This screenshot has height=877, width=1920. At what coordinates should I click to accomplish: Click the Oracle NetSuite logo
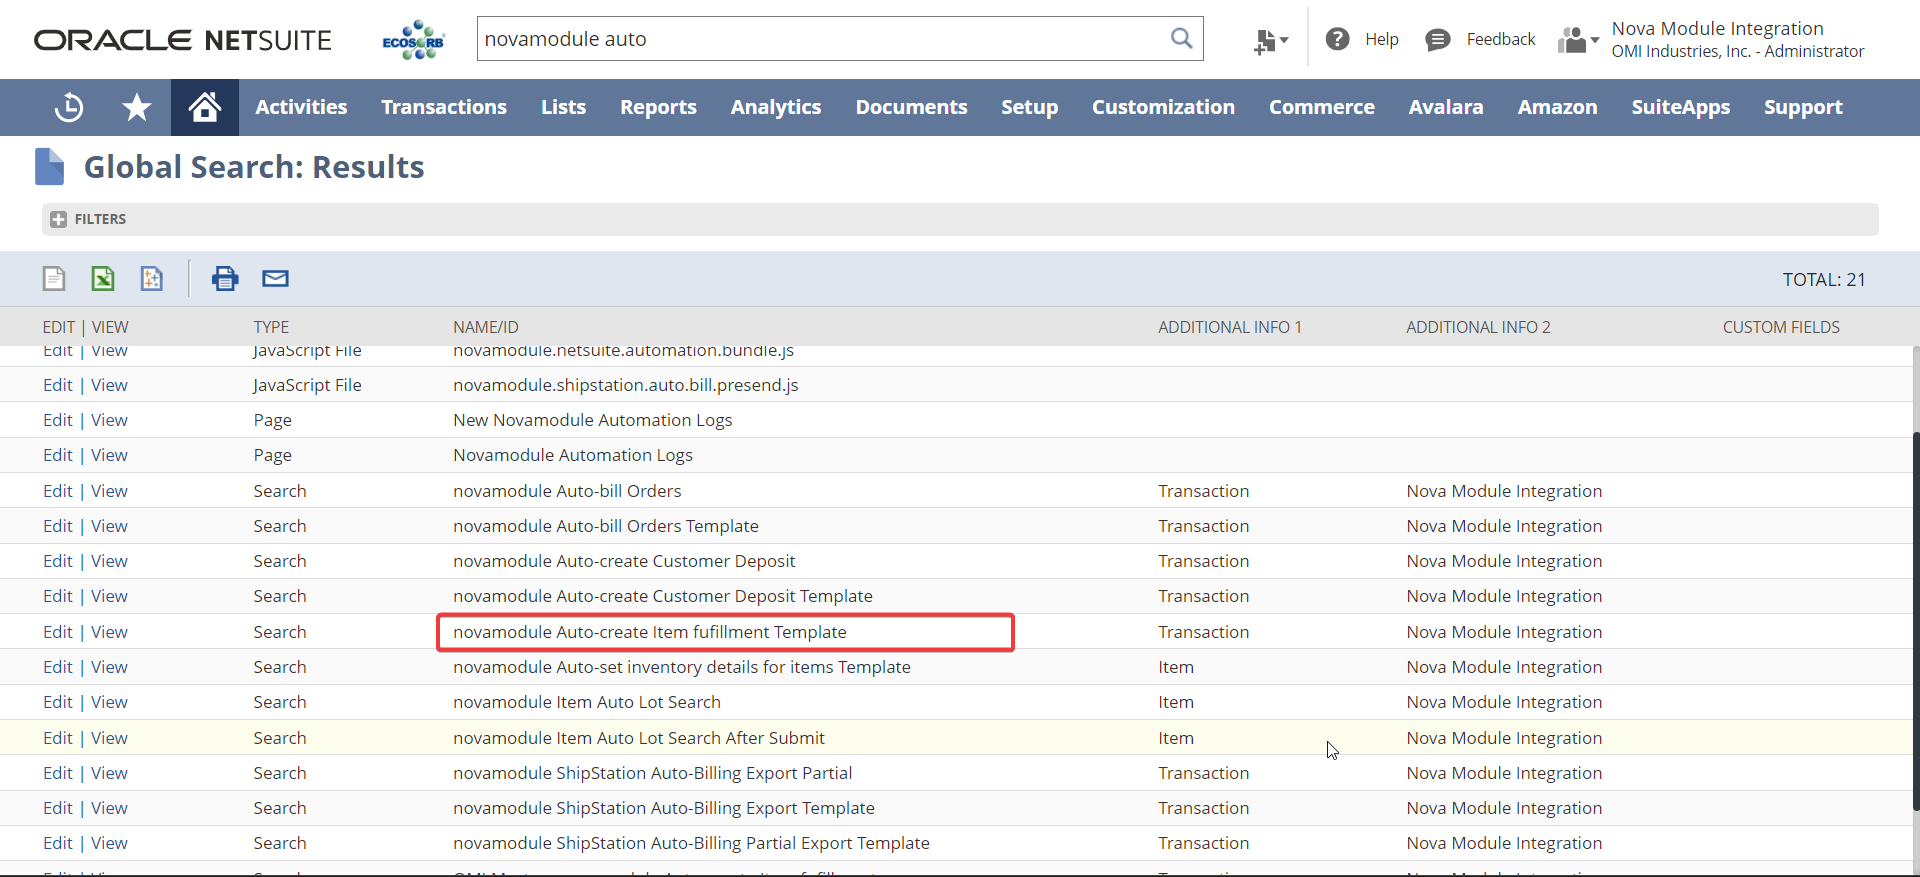[183, 40]
